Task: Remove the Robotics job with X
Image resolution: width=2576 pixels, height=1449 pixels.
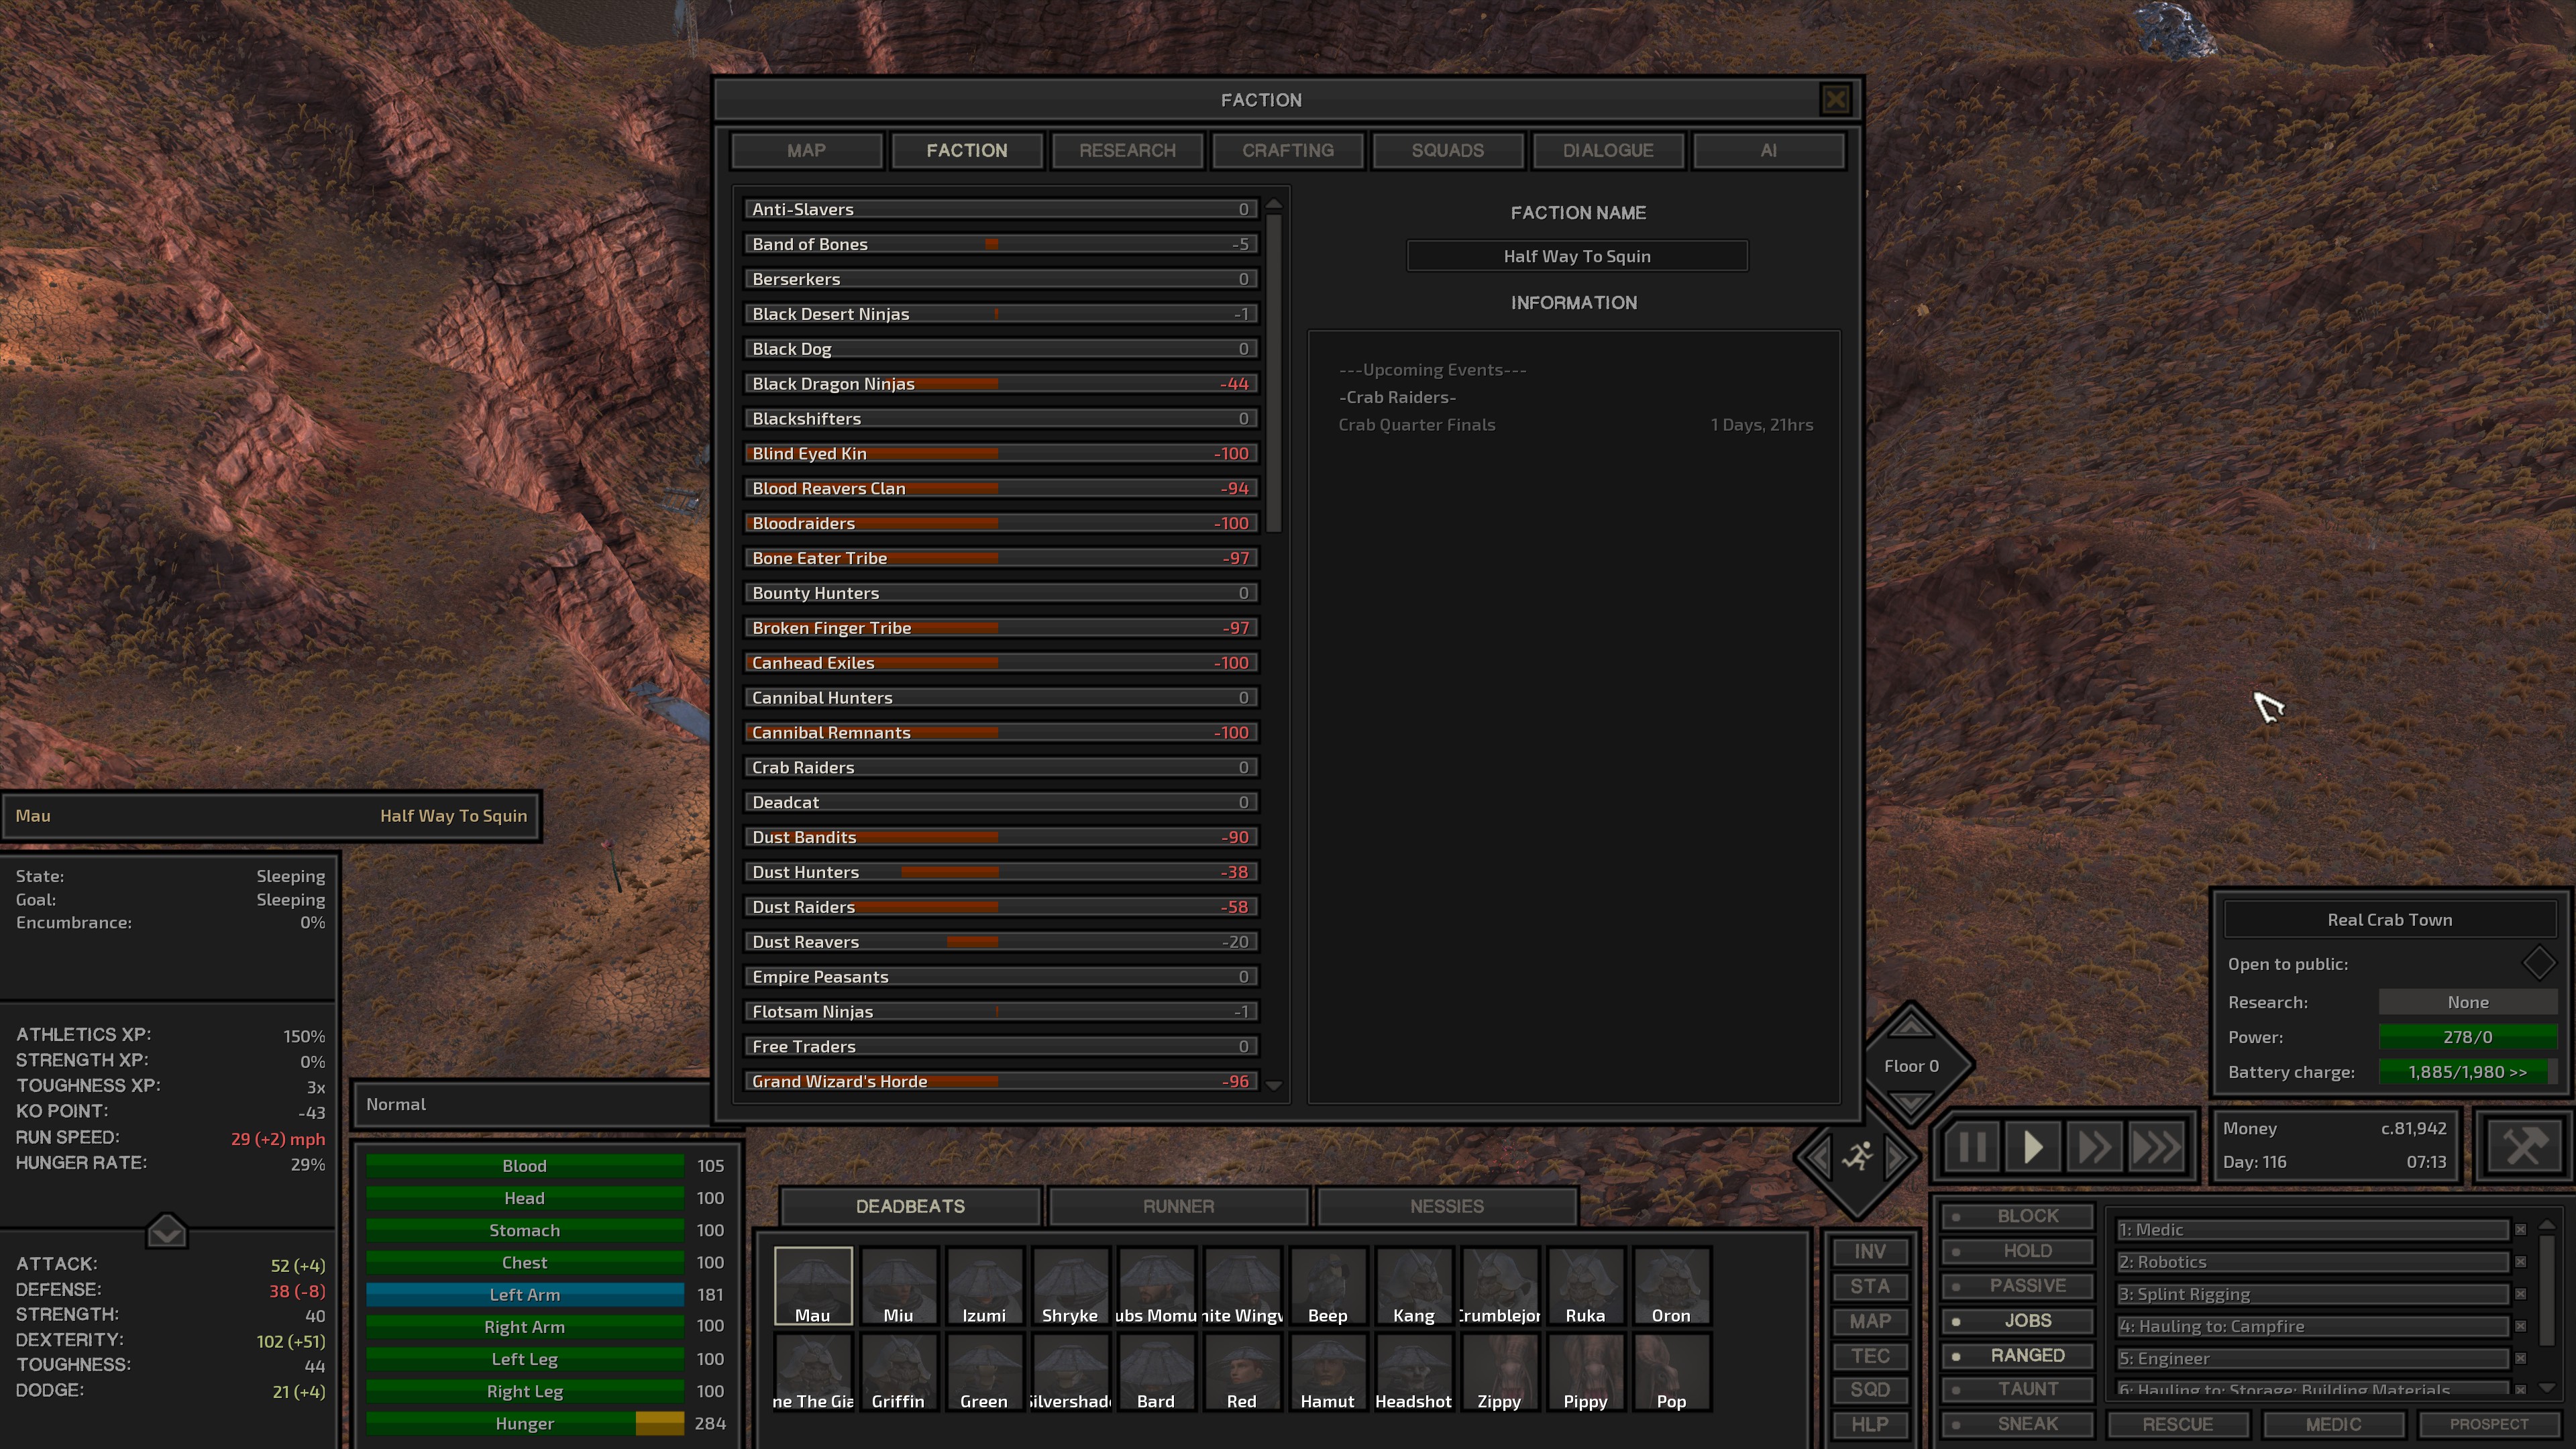Action: coord(2520,1262)
